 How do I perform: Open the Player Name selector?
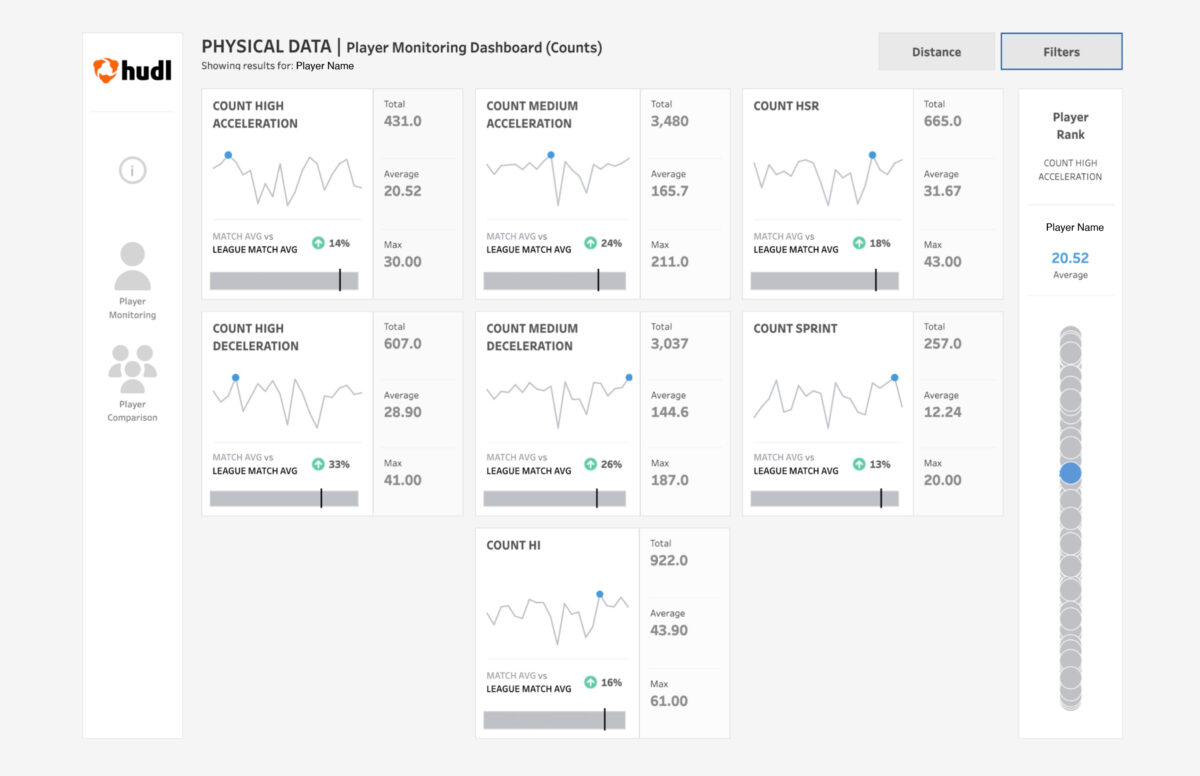1070,227
